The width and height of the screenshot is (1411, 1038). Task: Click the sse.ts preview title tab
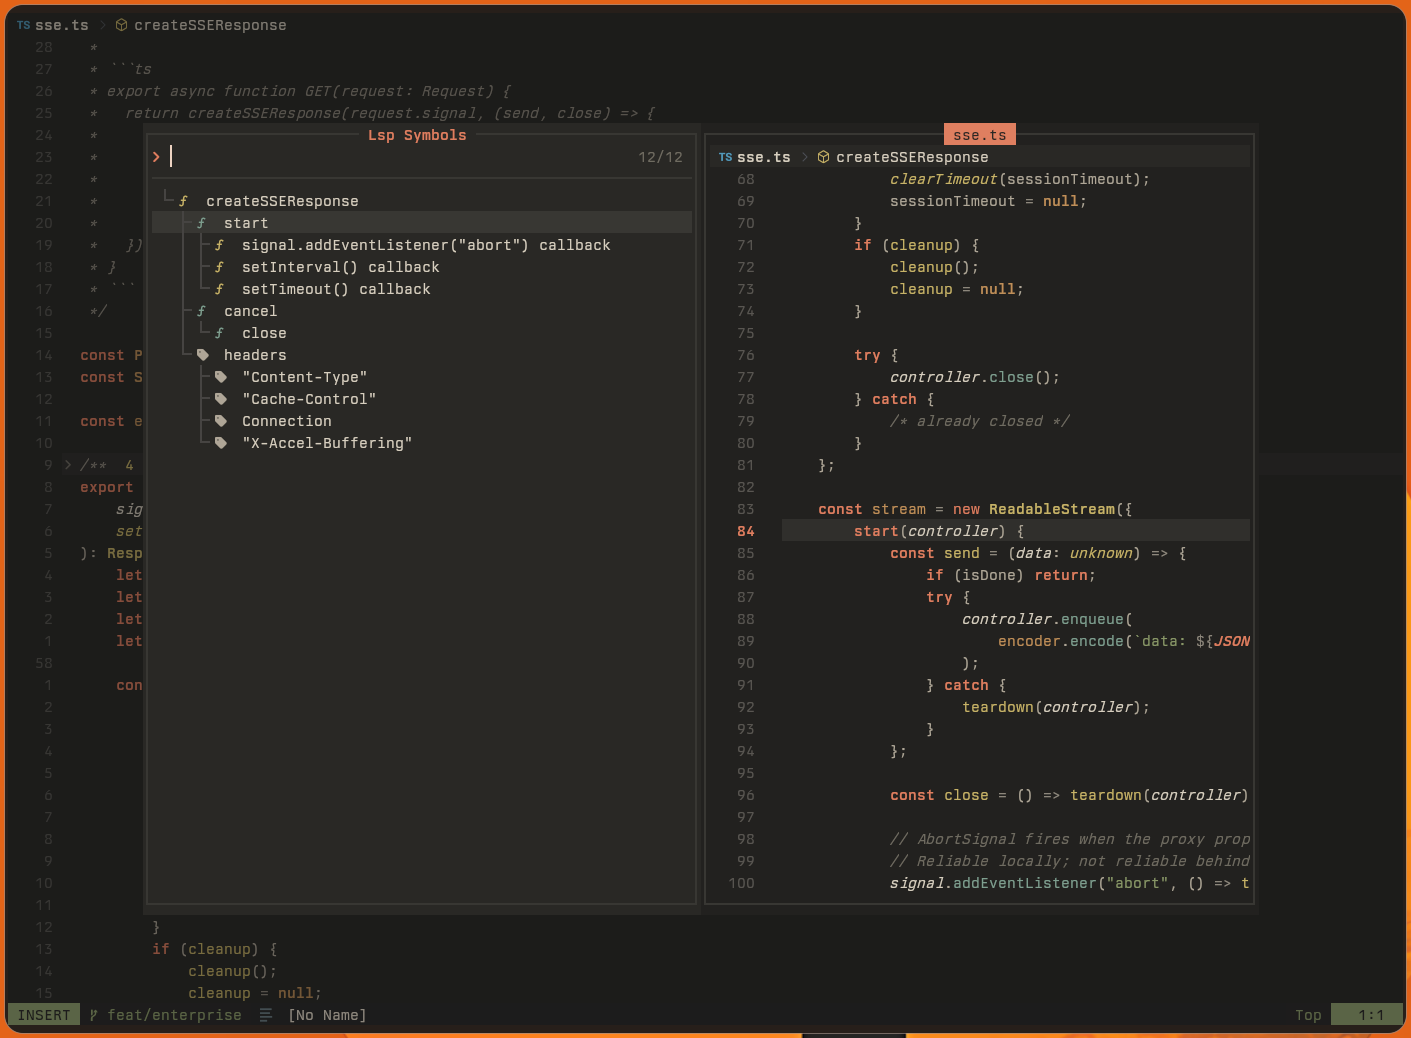tap(980, 135)
